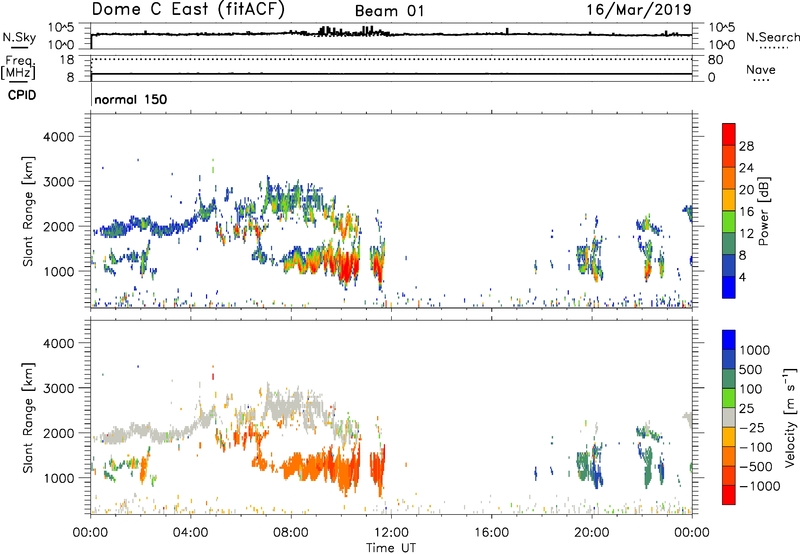Pick the light green segment of the power colorbar
This screenshot has width=800, height=554.
coord(729,222)
